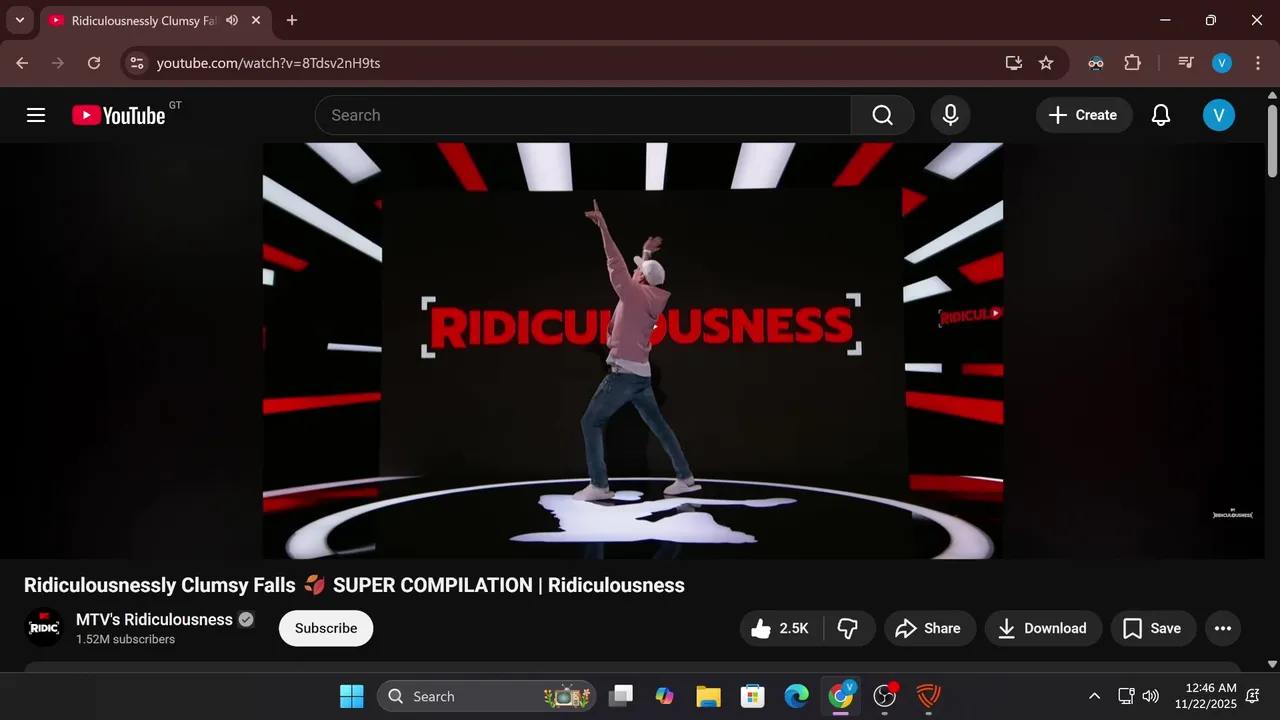Viewport: 1280px width, 720px height.
Task: Dislike the video with thumbs down
Action: [x=848, y=628]
